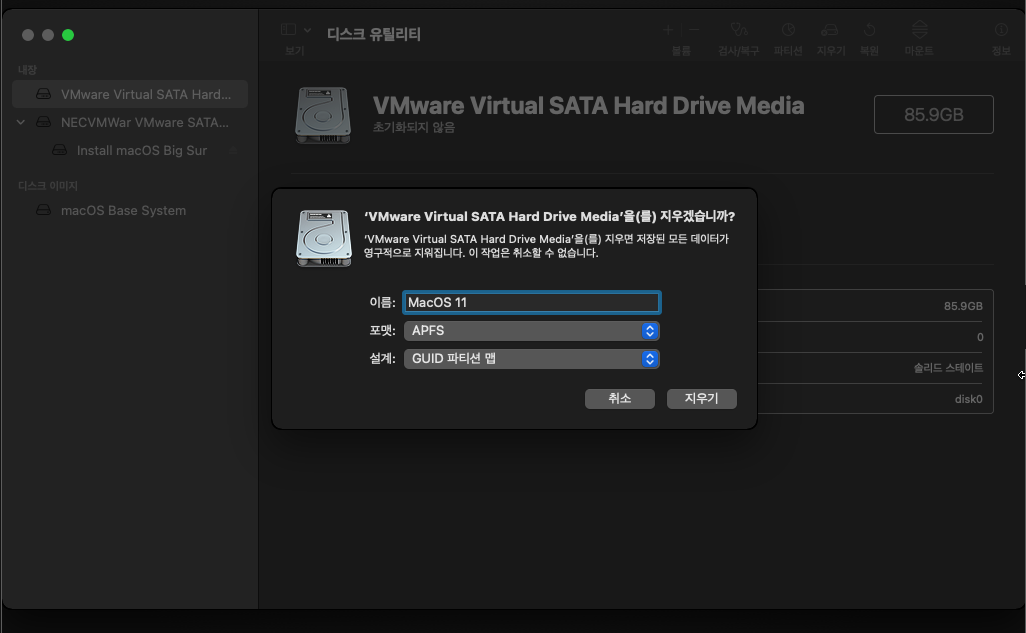Open the View options chevron in toolbar

point(307,30)
